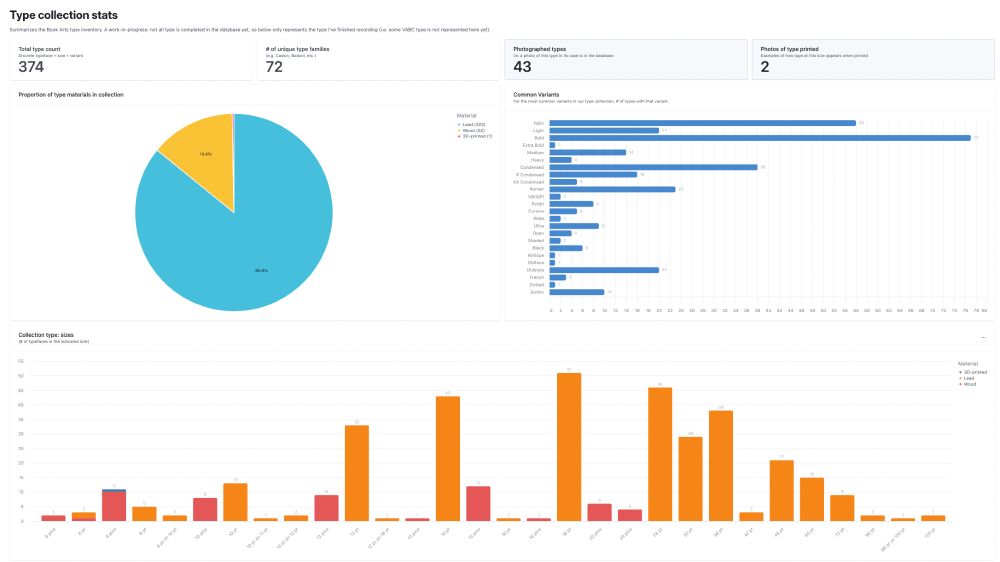Hide Wood series in the sizes chart legend
Image resolution: width=1000 pixels, height=562 pixels.
pos(966,384)
